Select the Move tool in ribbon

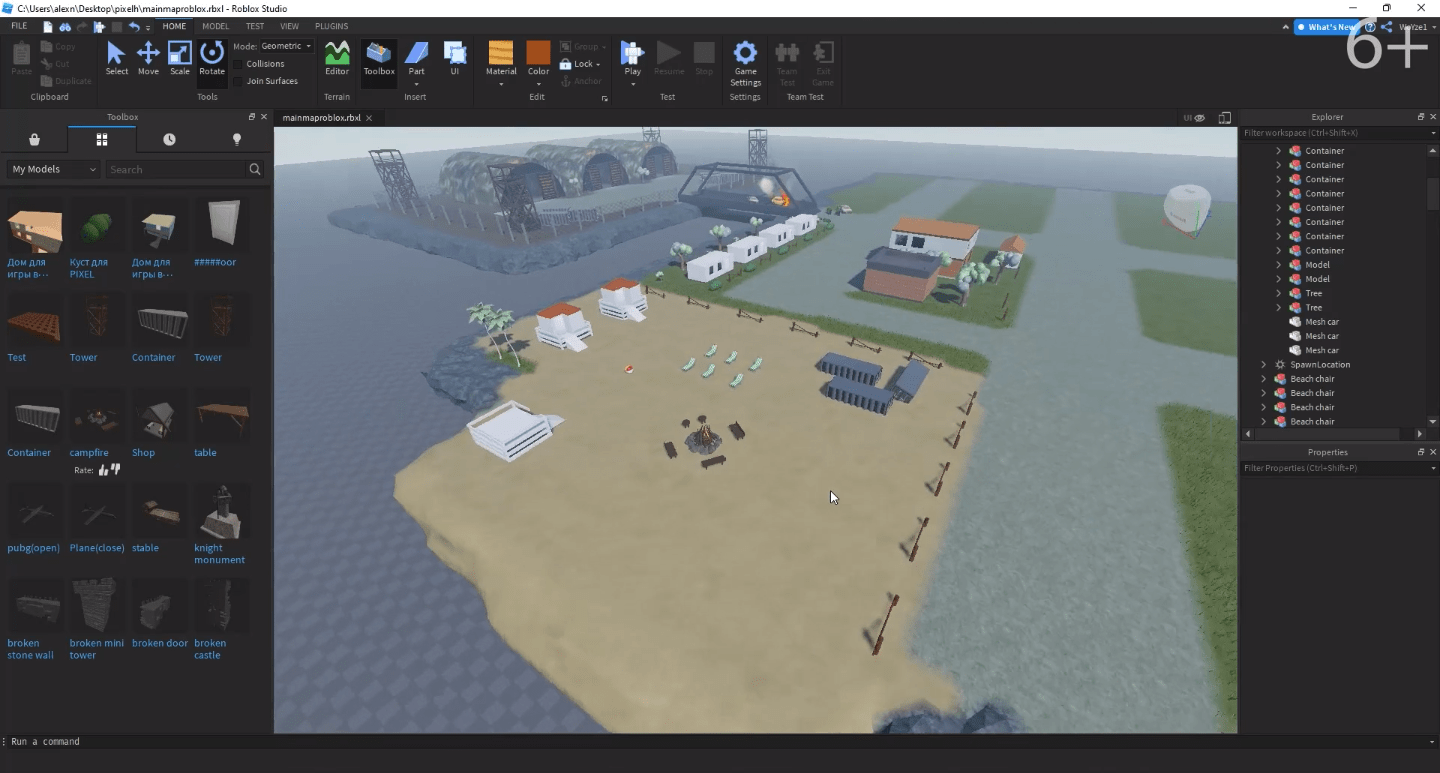pos(148,58)
